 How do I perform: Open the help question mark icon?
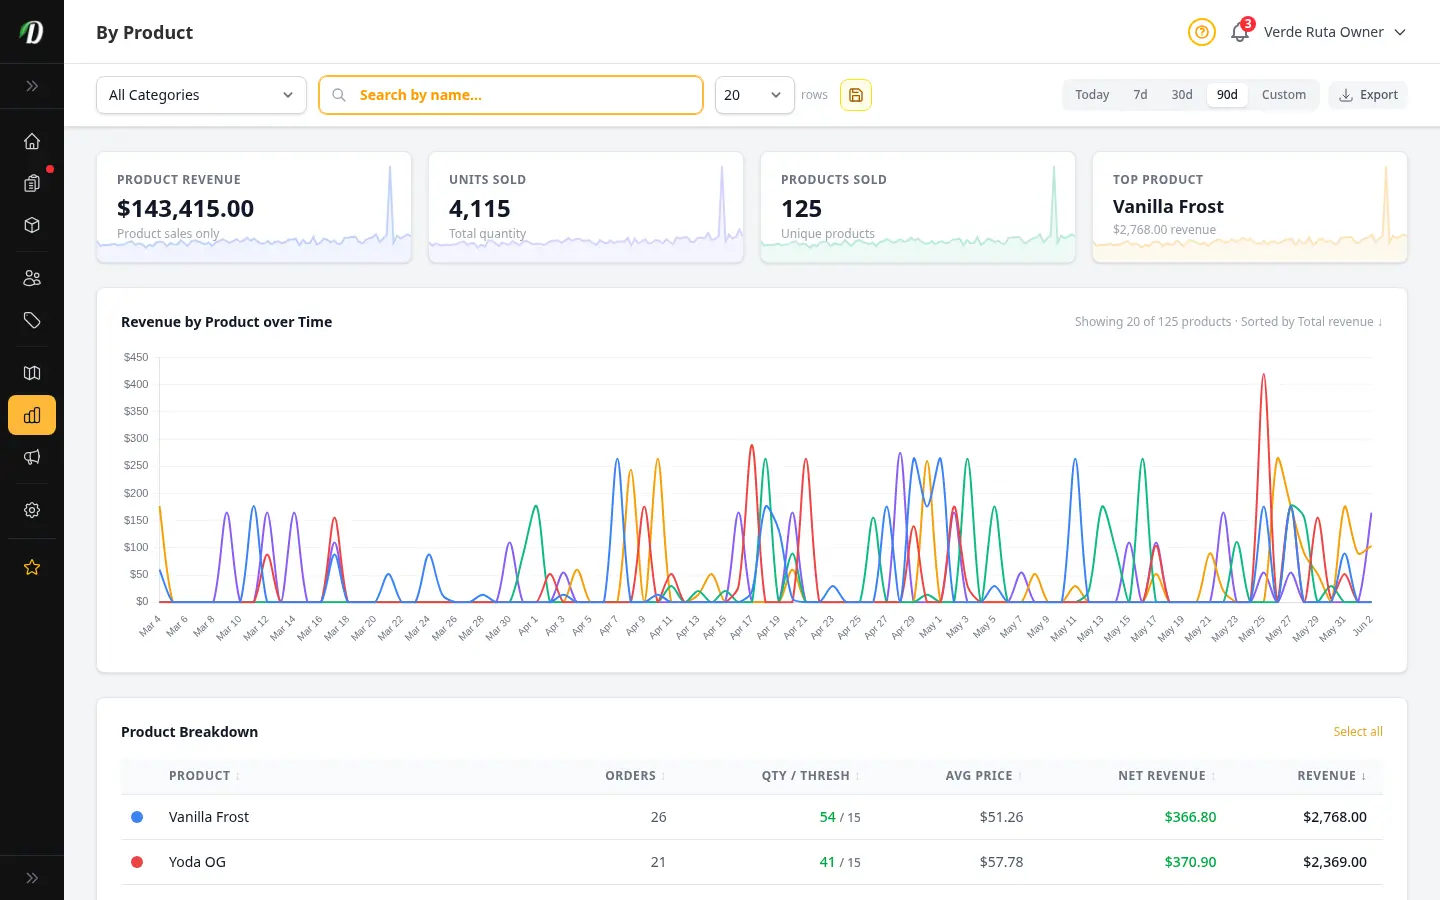pyautogui.click(x=1202, y=32)
